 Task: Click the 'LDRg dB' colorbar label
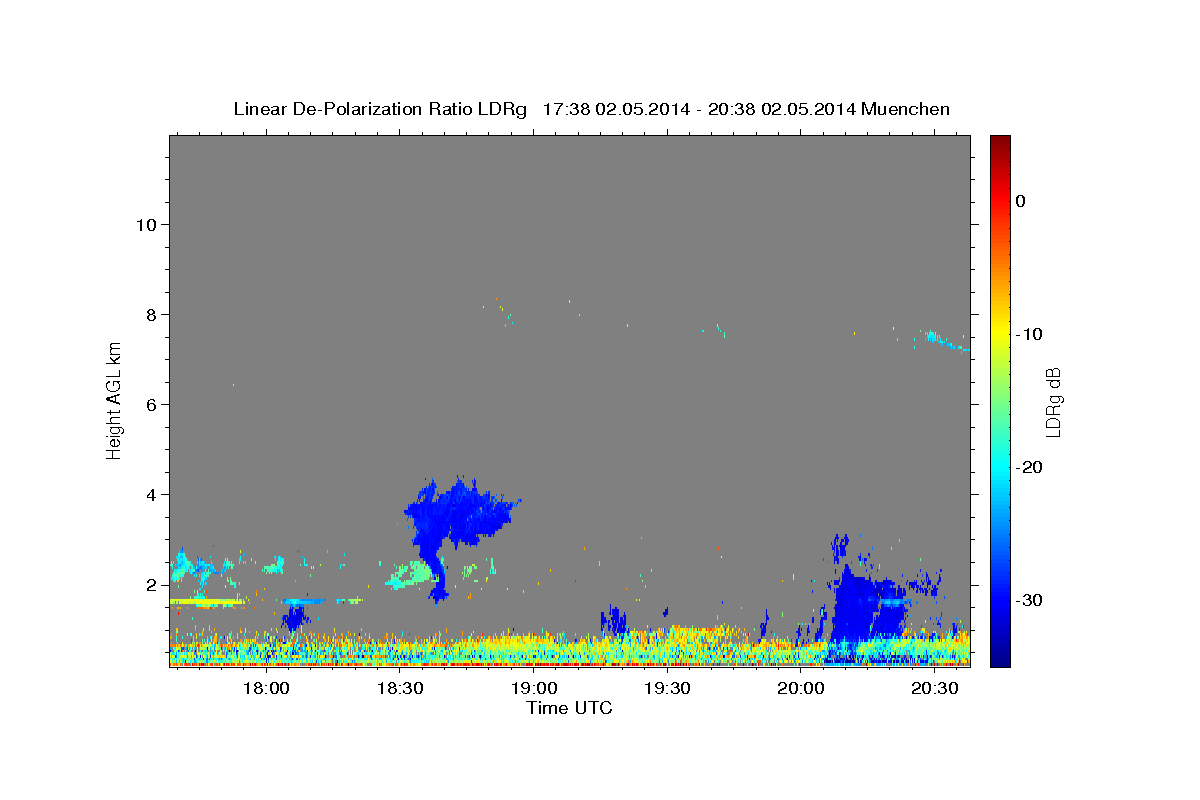point(1053,402)
